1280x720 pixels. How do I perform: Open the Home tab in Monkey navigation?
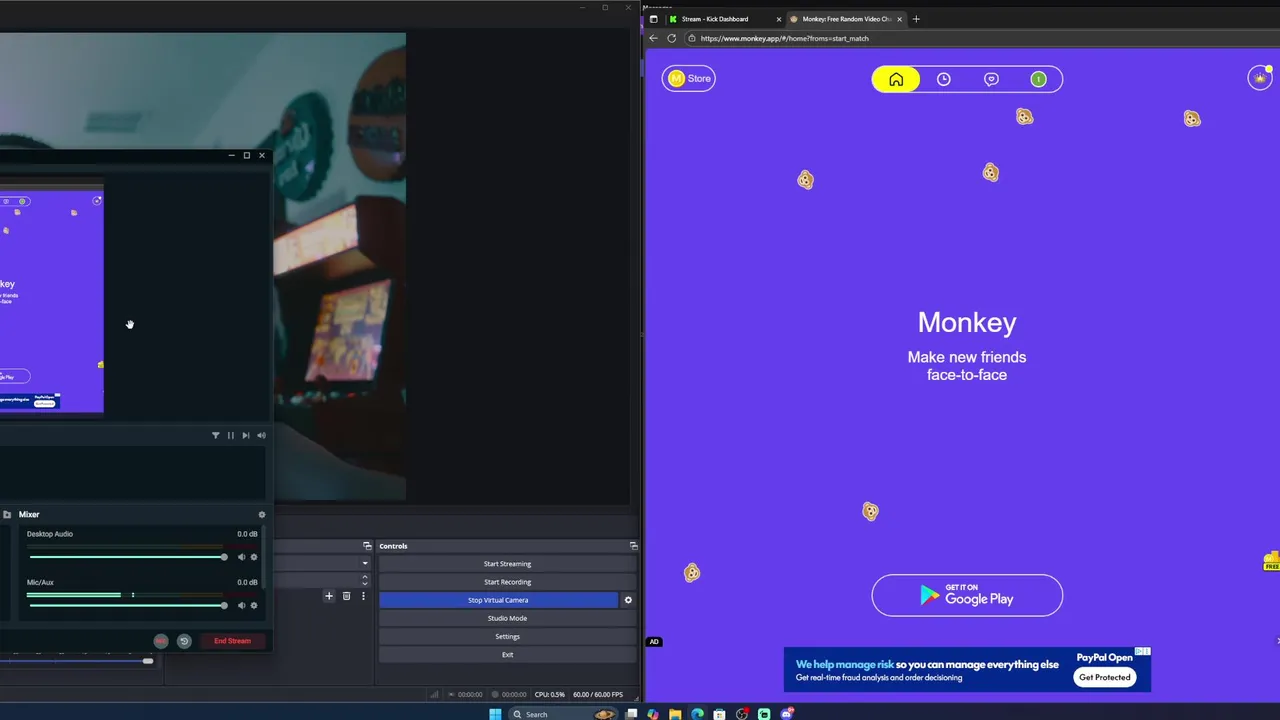[896, 79]
